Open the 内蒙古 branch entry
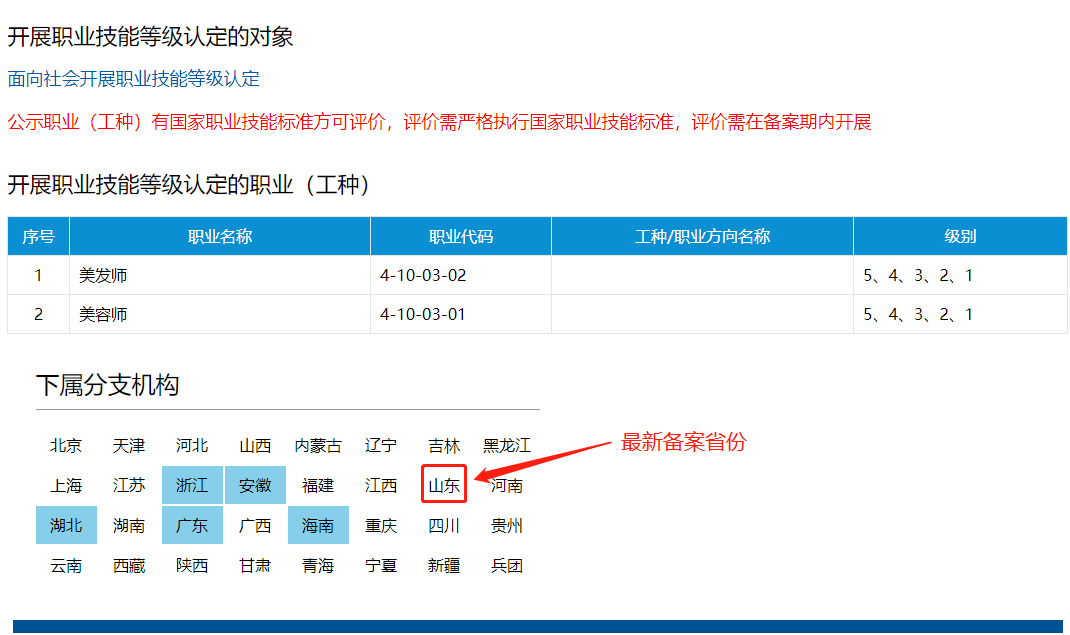The width and height of the screenshot is (1070, 635). point(318,446)
